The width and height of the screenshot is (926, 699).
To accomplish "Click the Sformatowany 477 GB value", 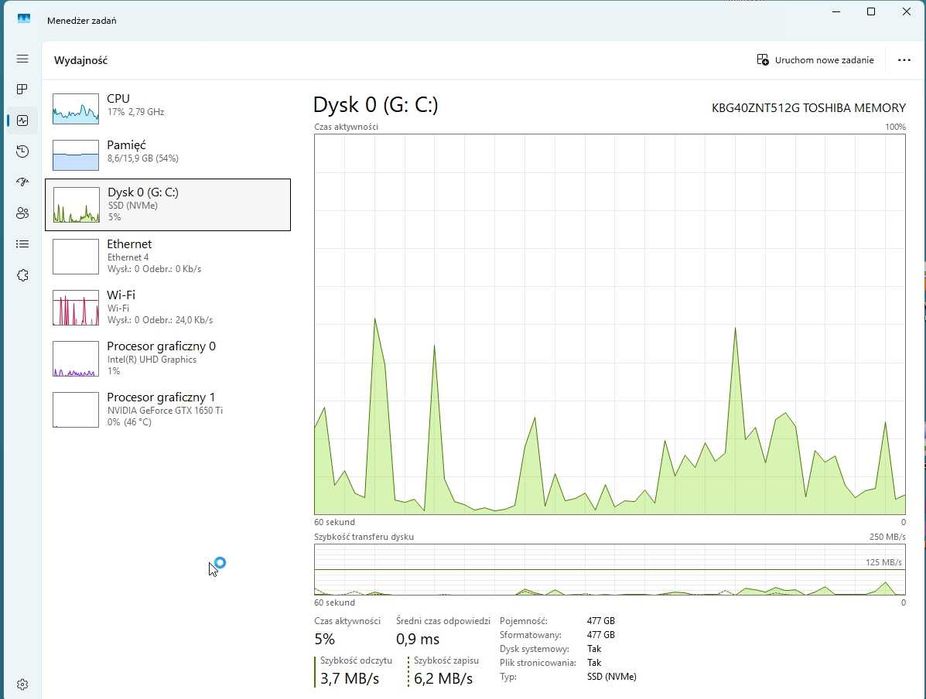I will [601, 635].
